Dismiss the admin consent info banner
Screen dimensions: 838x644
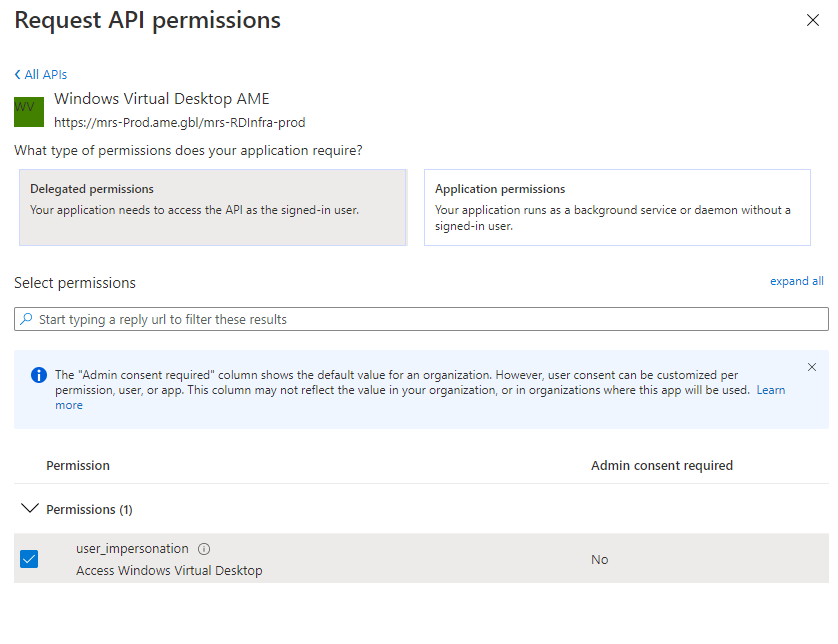point(811,367)
